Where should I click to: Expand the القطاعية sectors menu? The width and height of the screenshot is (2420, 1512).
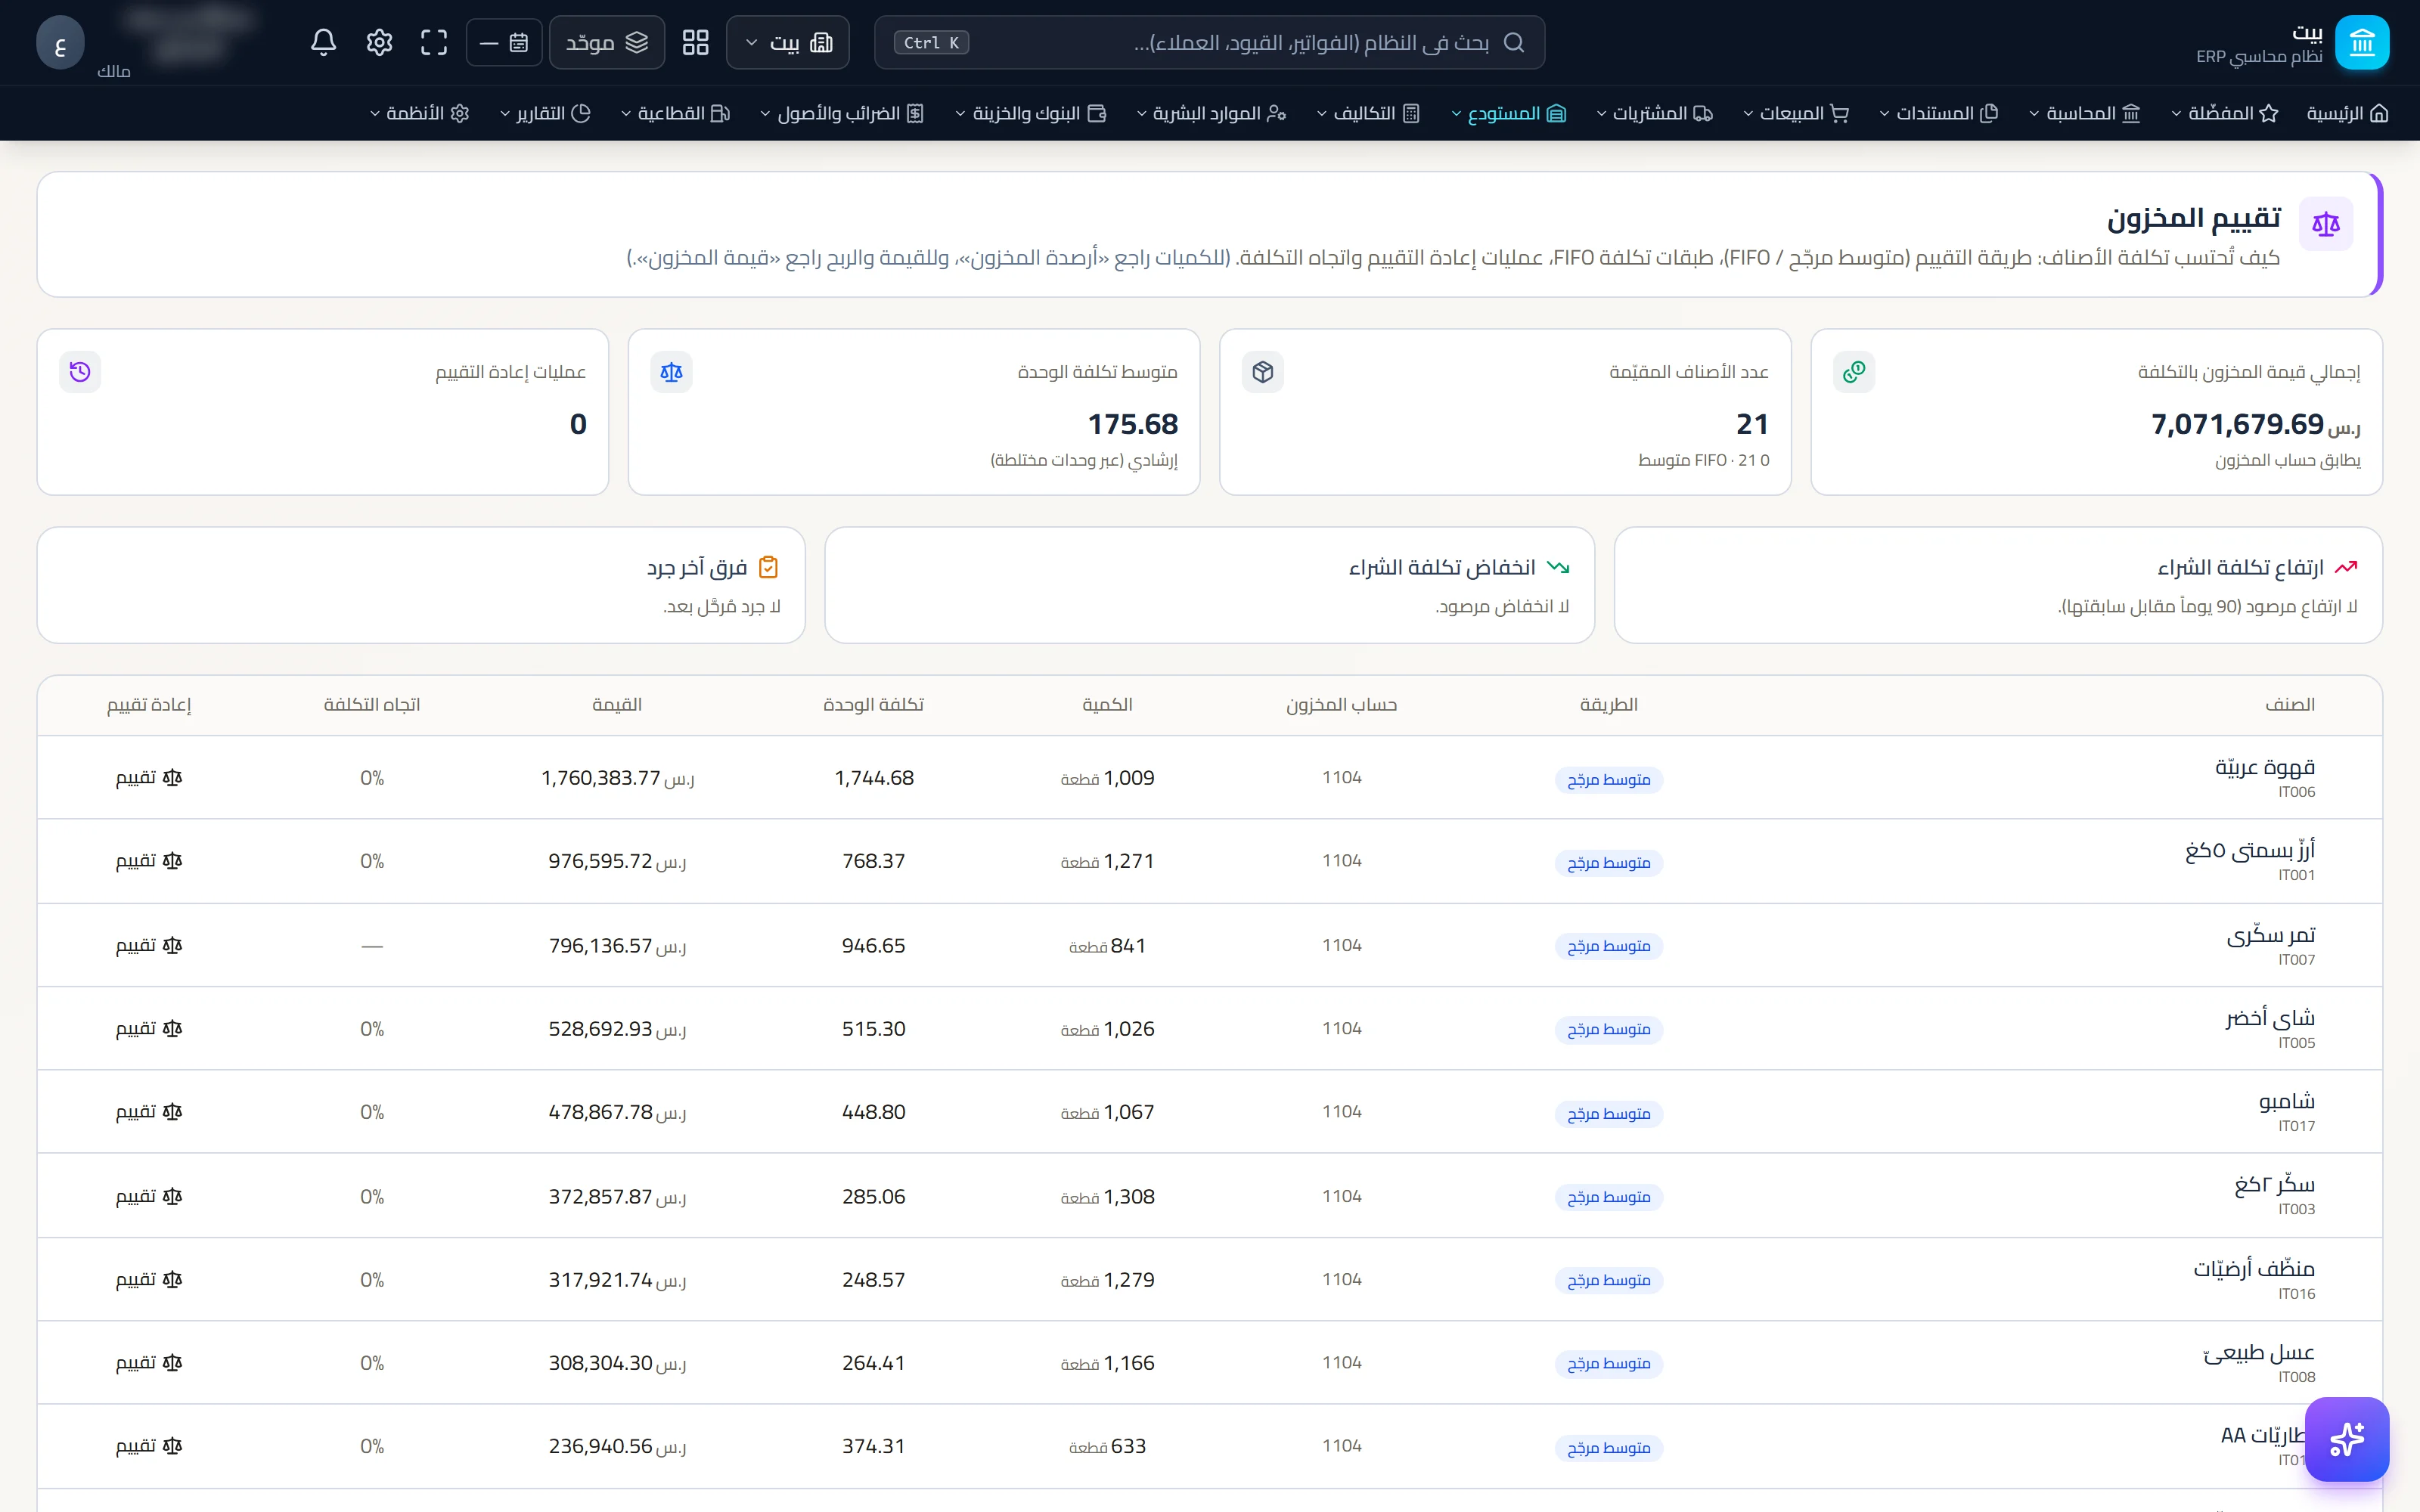(x=676, y=113)
